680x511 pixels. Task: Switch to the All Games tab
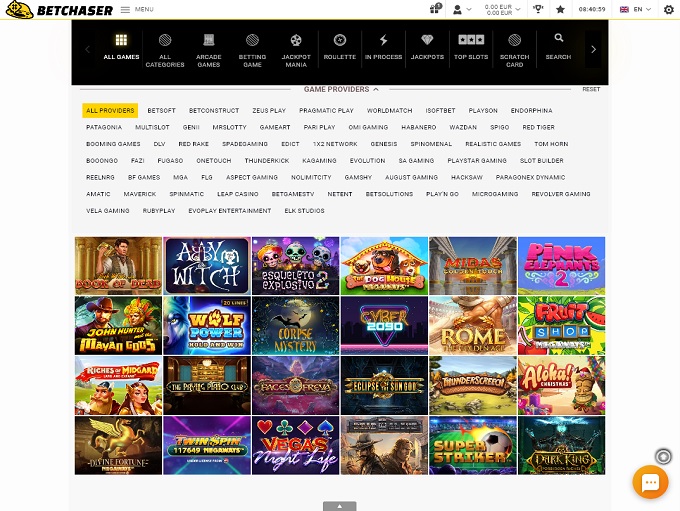[121, 46]
